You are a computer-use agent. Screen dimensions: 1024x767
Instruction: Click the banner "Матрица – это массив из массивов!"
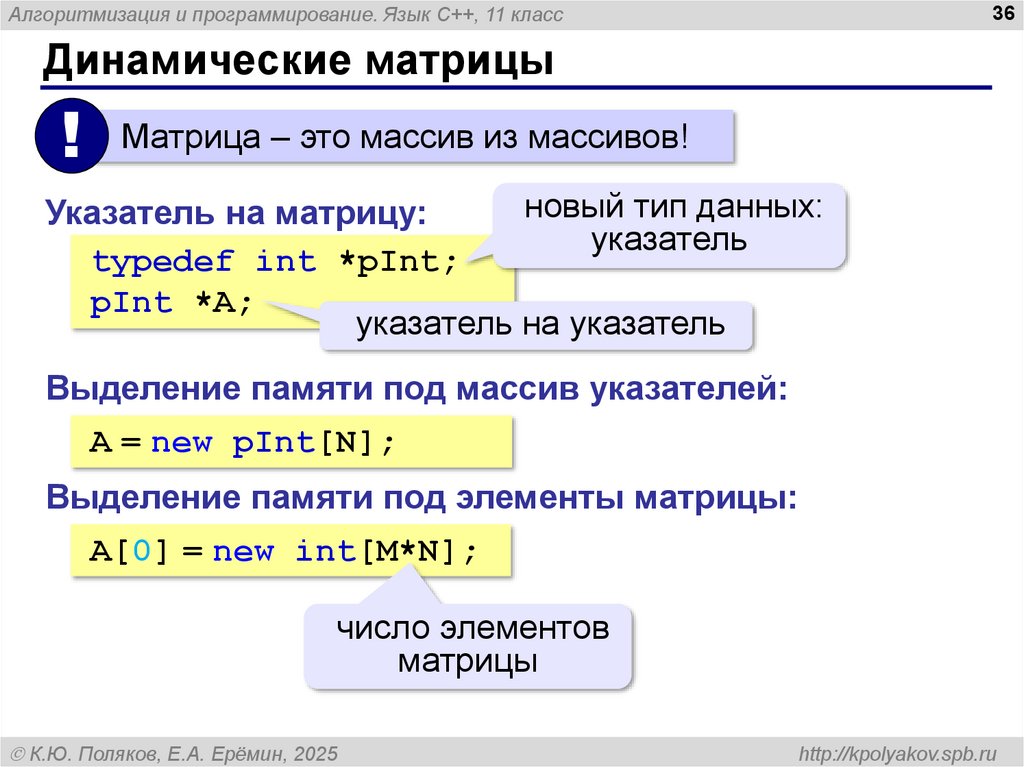click(405, 137)
